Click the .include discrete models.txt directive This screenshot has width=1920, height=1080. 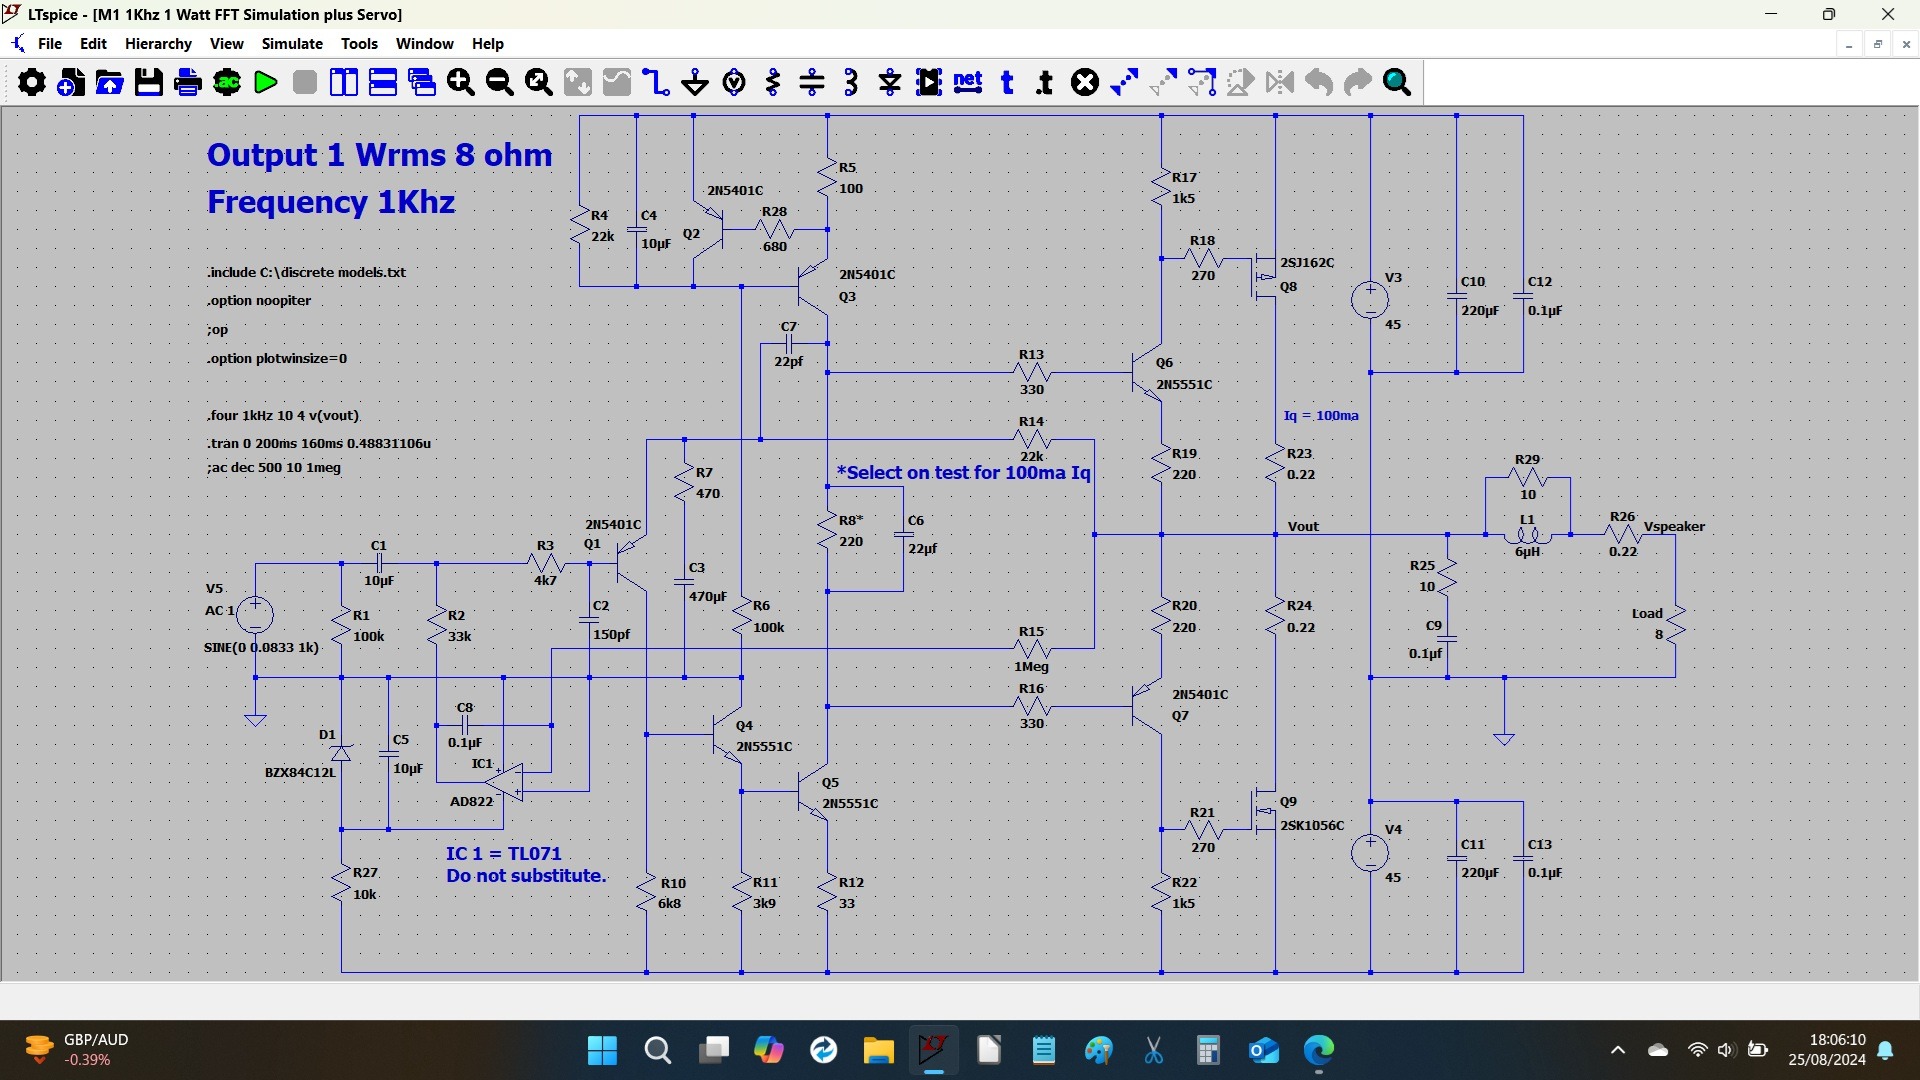pos(306,272)
